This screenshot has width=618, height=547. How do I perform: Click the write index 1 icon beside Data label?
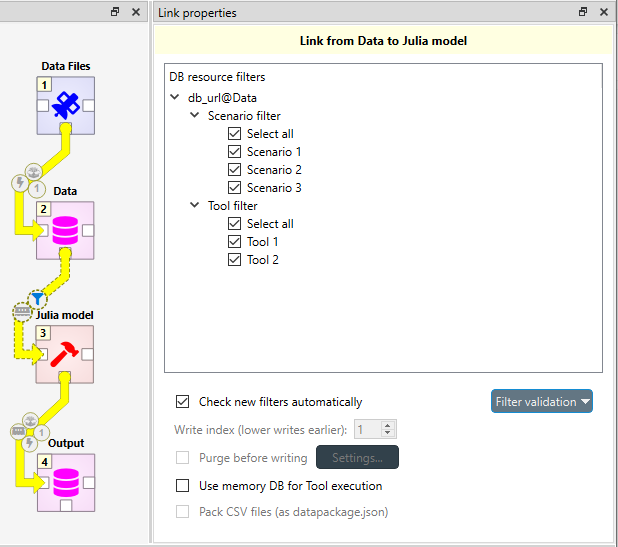click(x=37, y=189)
